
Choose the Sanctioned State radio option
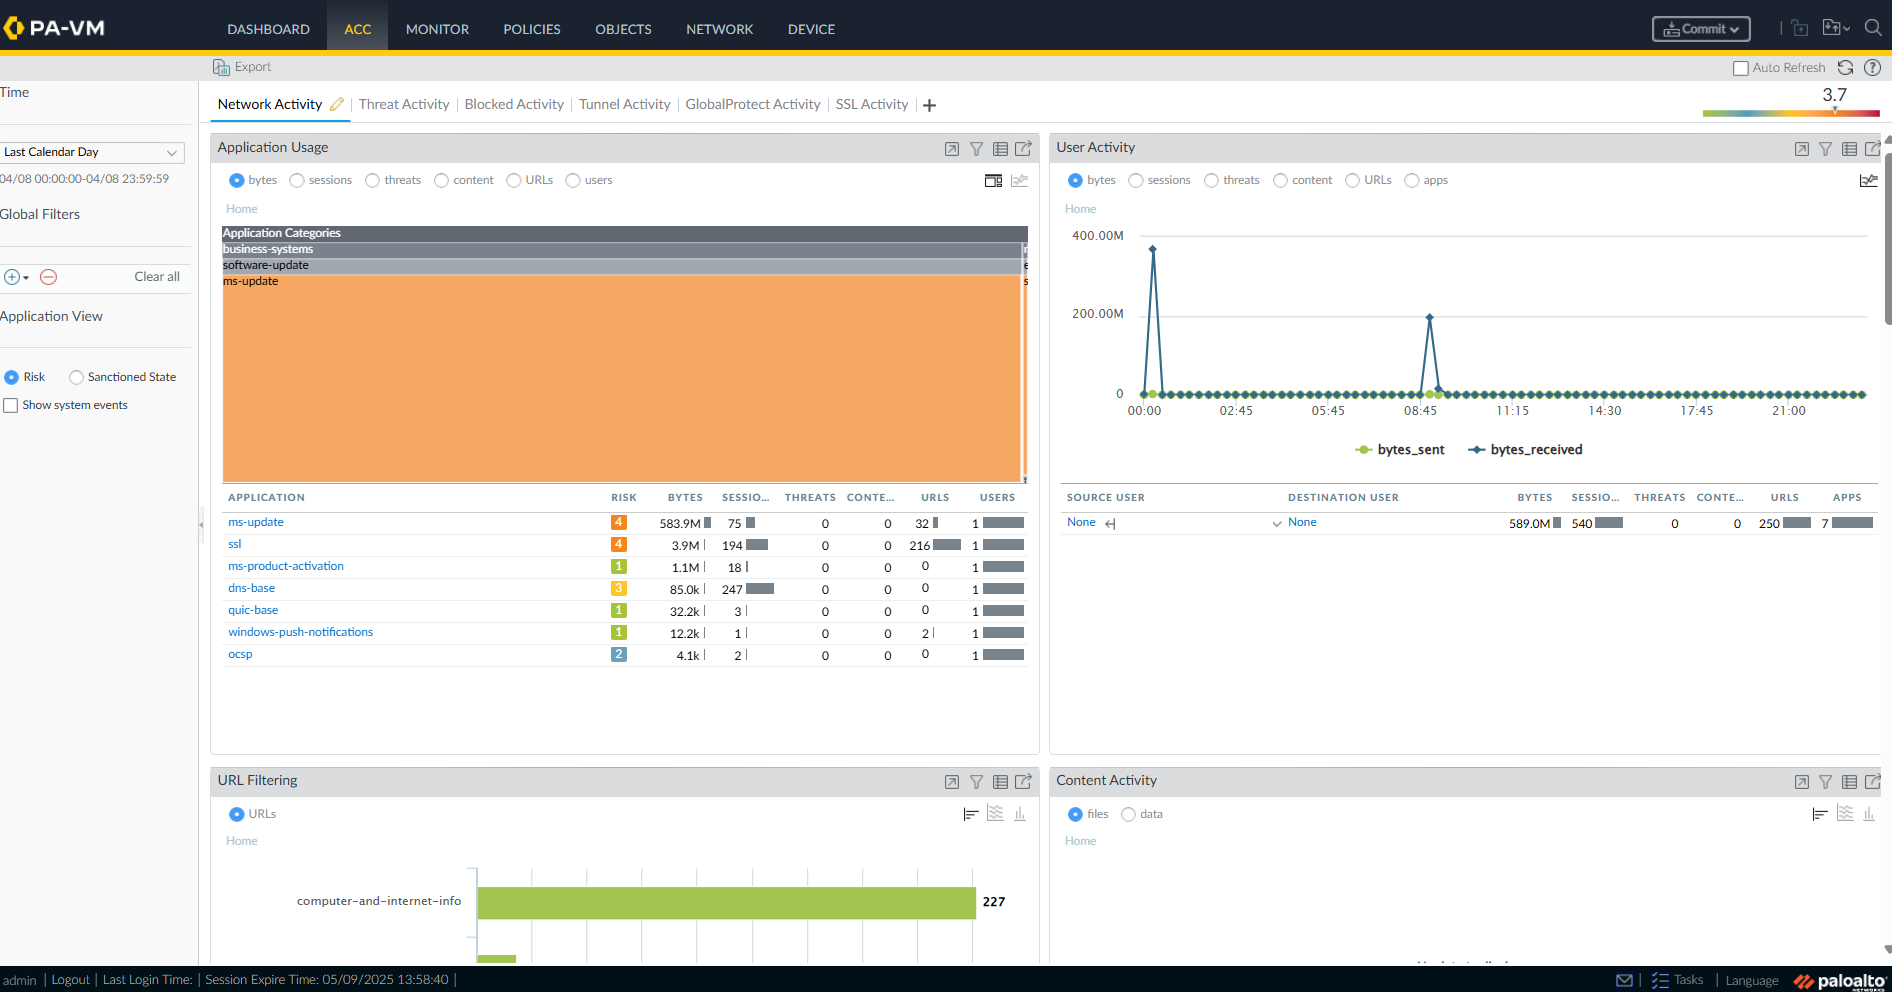point(76,377)
